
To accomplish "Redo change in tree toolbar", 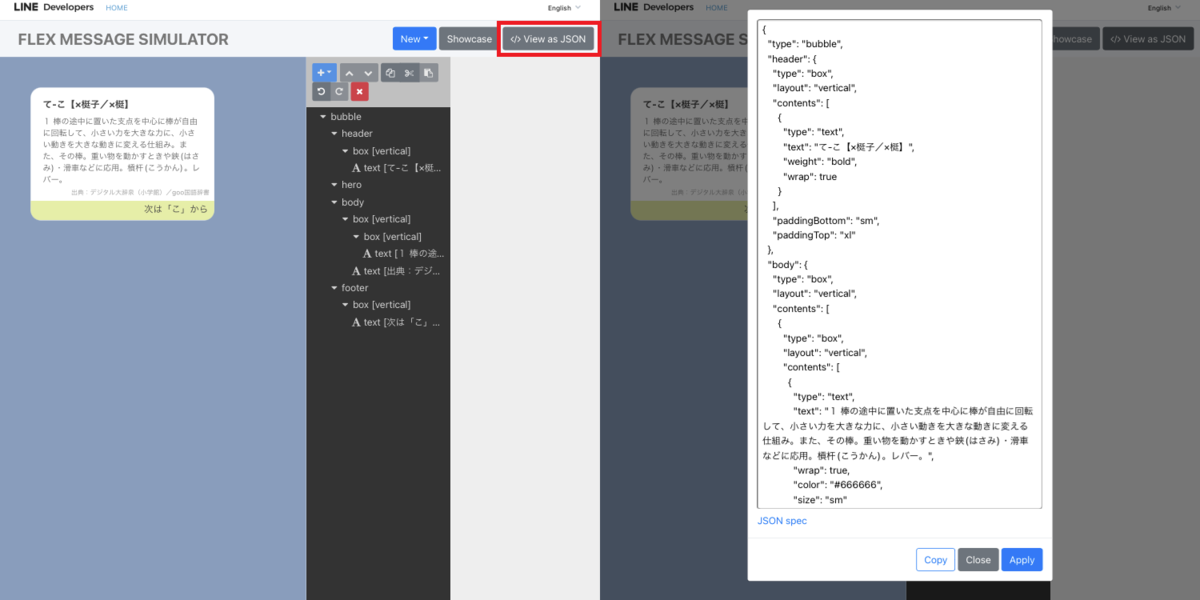I will (x=340, y=91).
